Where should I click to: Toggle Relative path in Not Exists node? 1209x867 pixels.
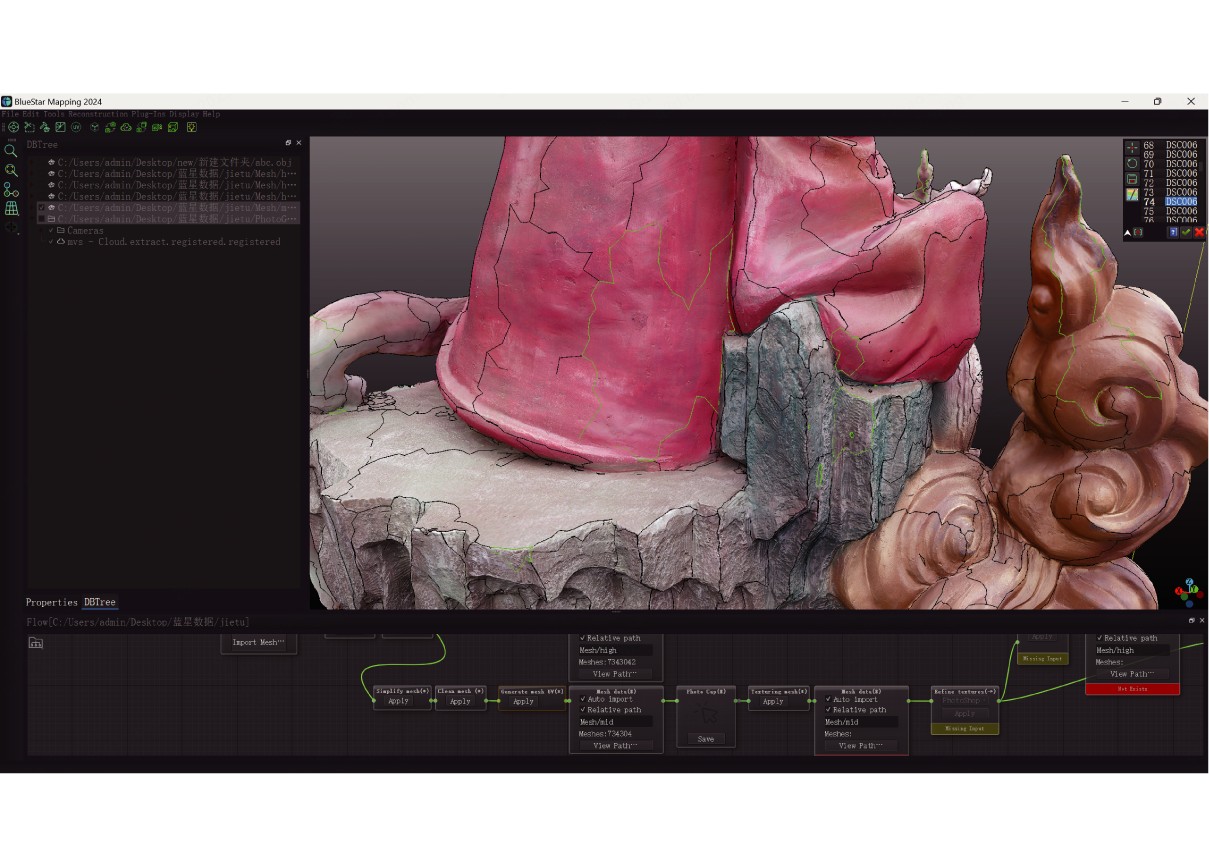click(1100, 638)
